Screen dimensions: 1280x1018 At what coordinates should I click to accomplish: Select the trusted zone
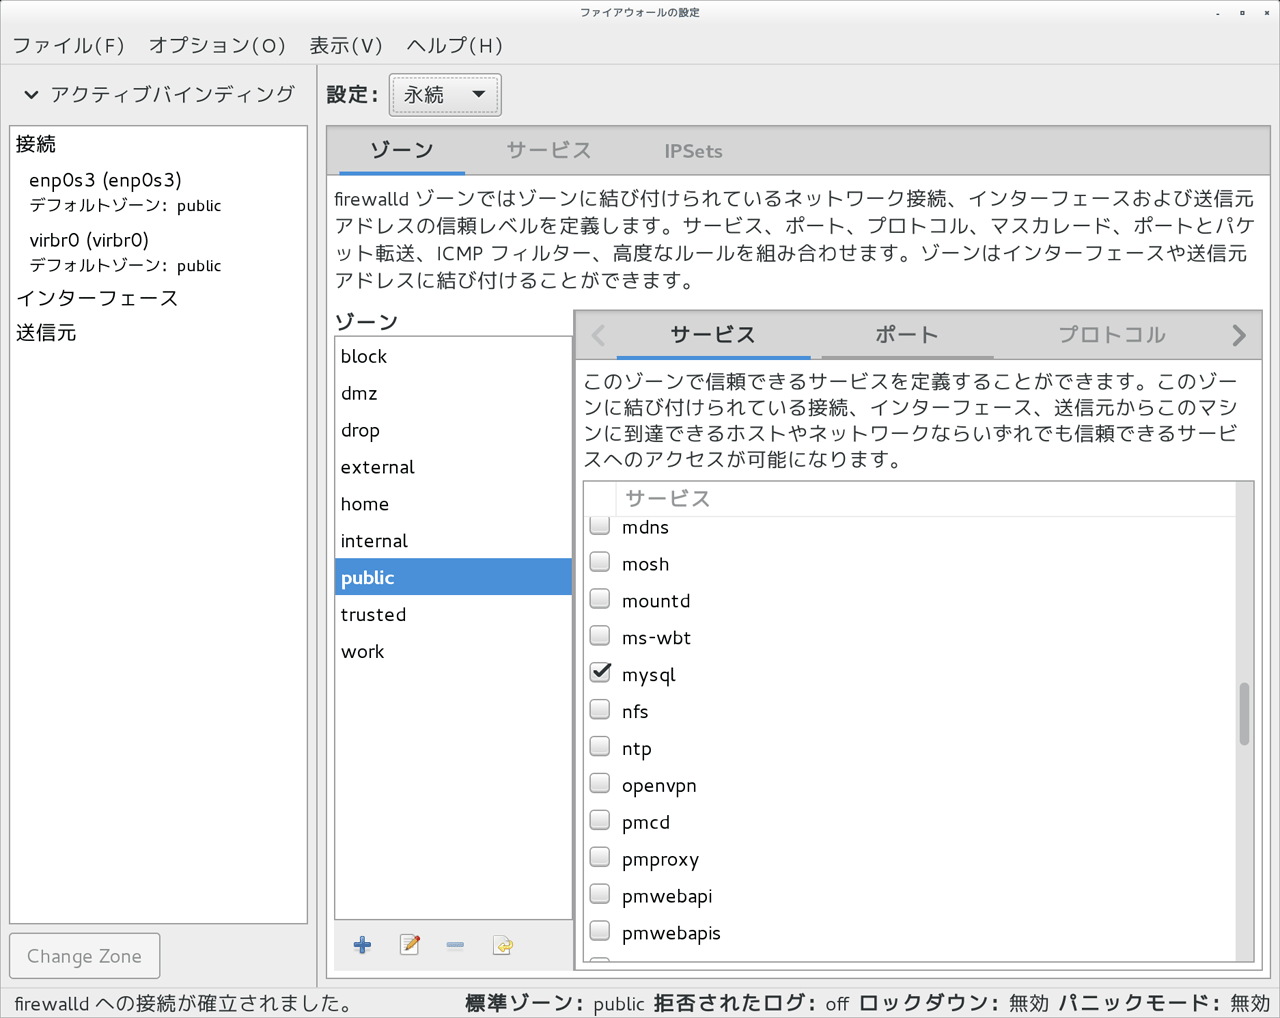pos(453,614)
